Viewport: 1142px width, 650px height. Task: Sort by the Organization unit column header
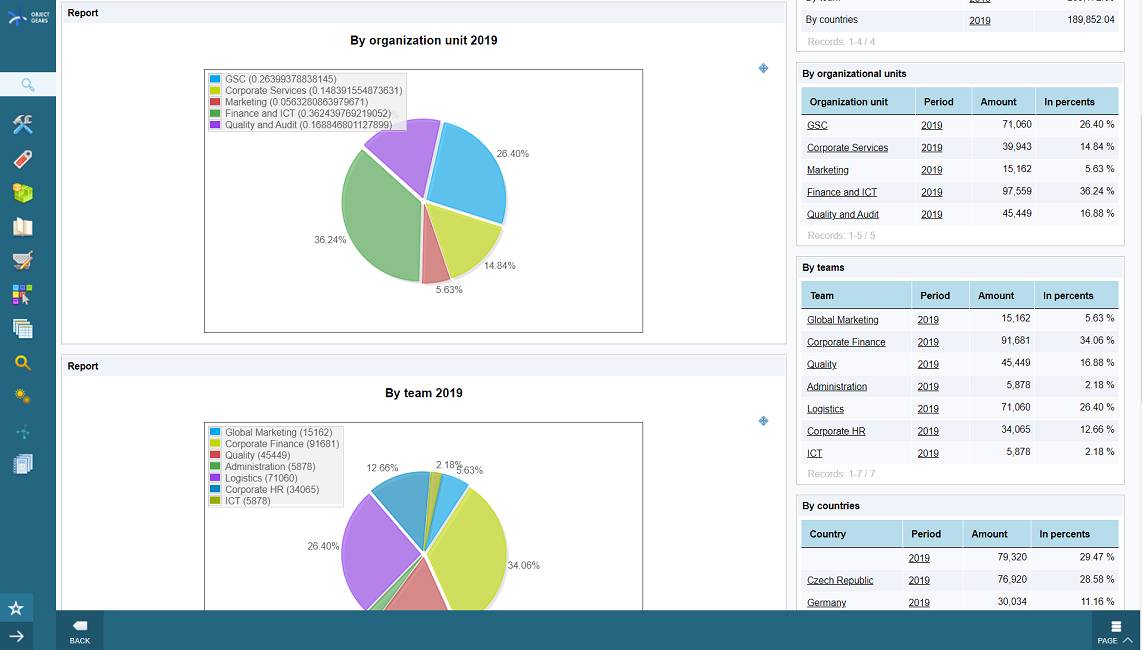[x=848, y=102]
